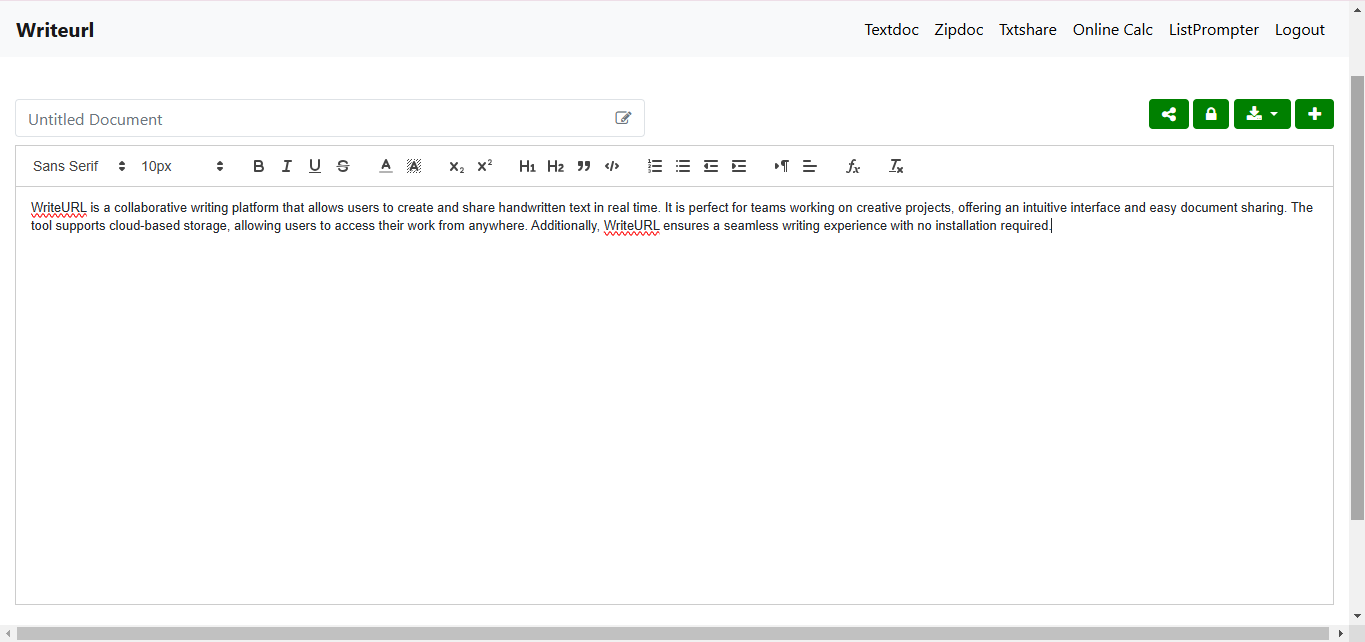Insert a formula

[853, 166]
